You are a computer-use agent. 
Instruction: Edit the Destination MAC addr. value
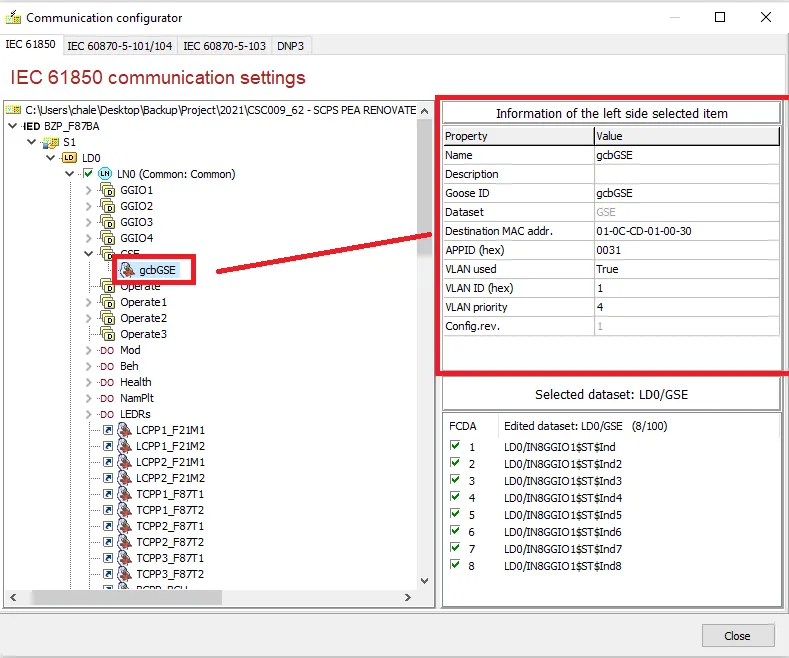(x=687, y=231)
